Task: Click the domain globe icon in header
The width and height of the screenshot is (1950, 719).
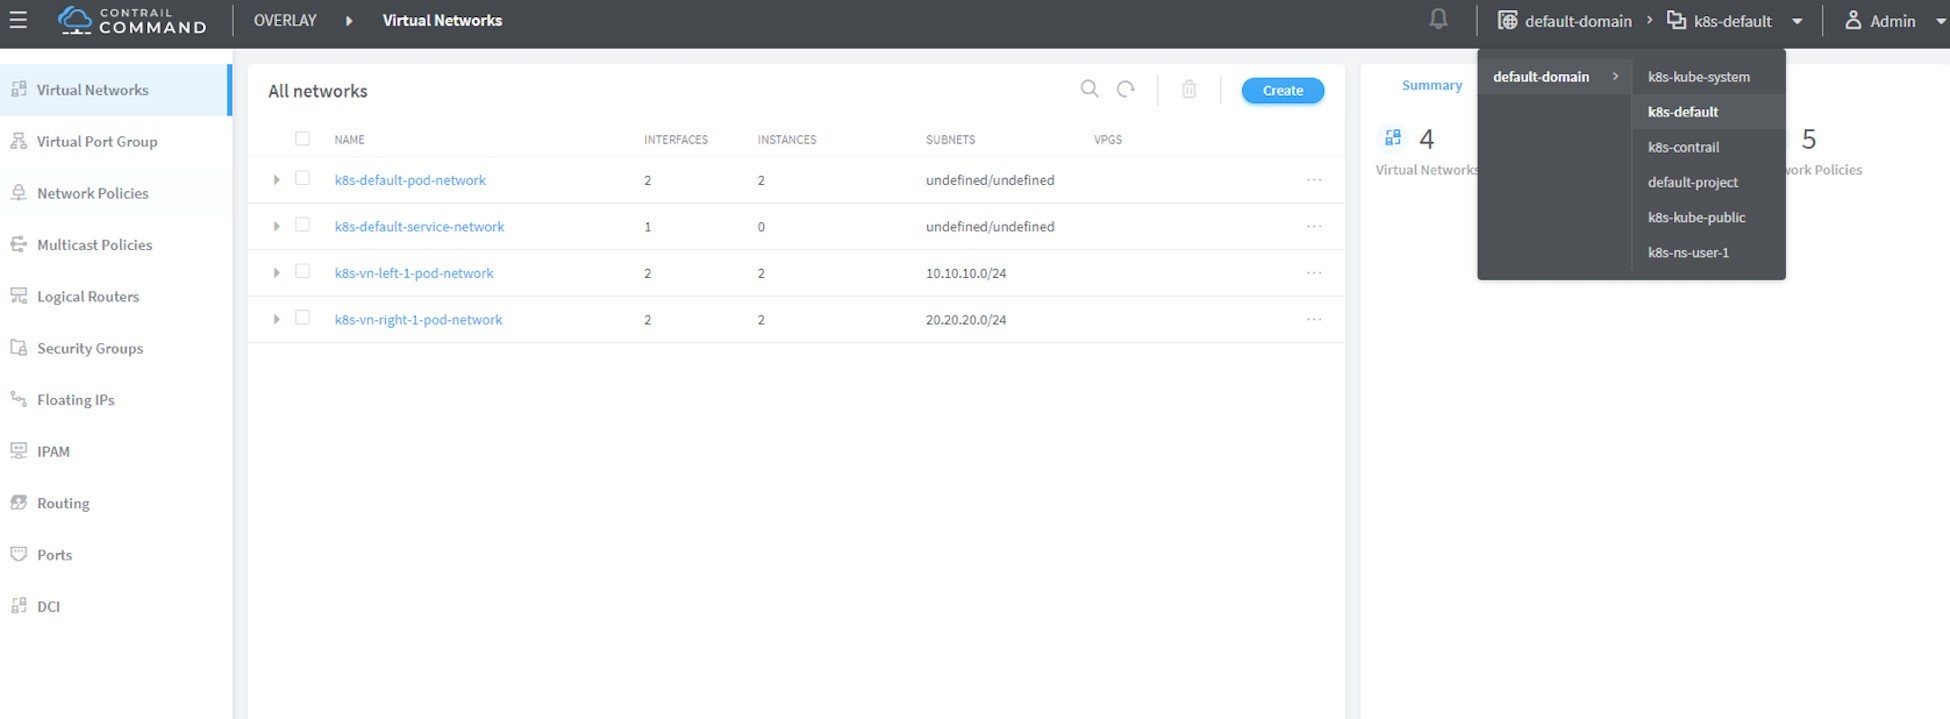Action: (x=1507, y=20)
